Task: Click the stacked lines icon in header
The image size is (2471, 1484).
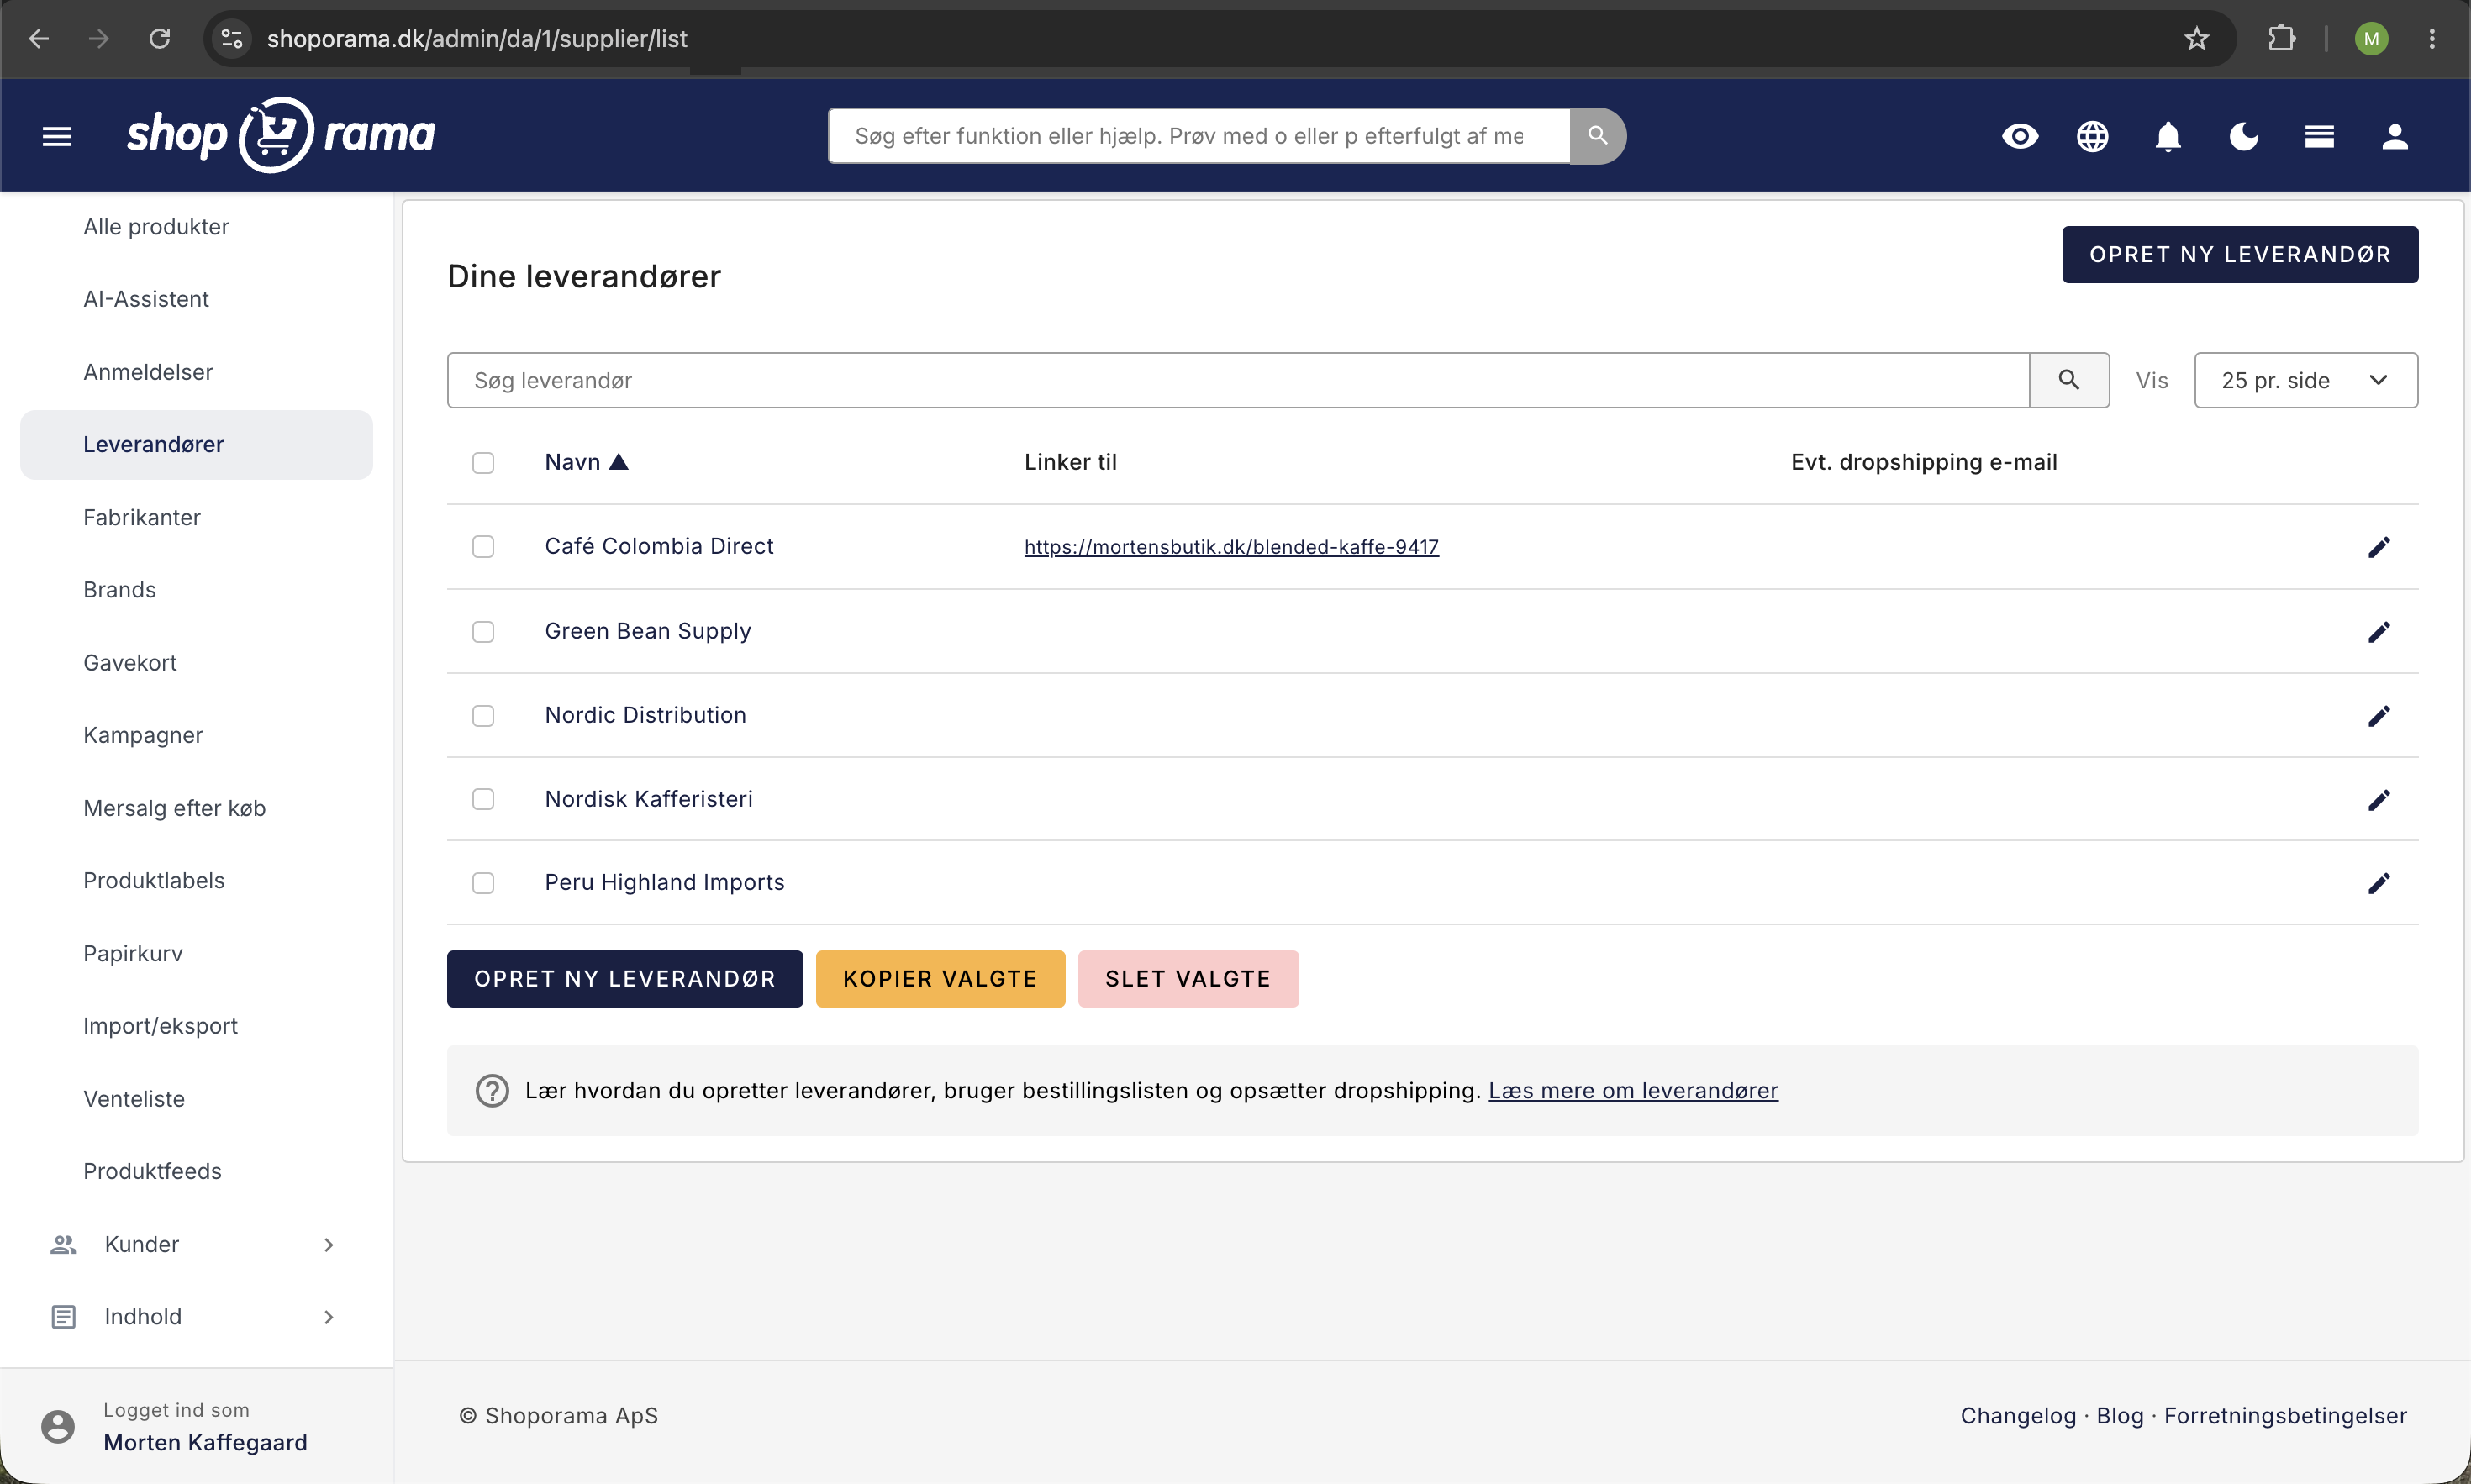Action: click(x=2319, y=136)
